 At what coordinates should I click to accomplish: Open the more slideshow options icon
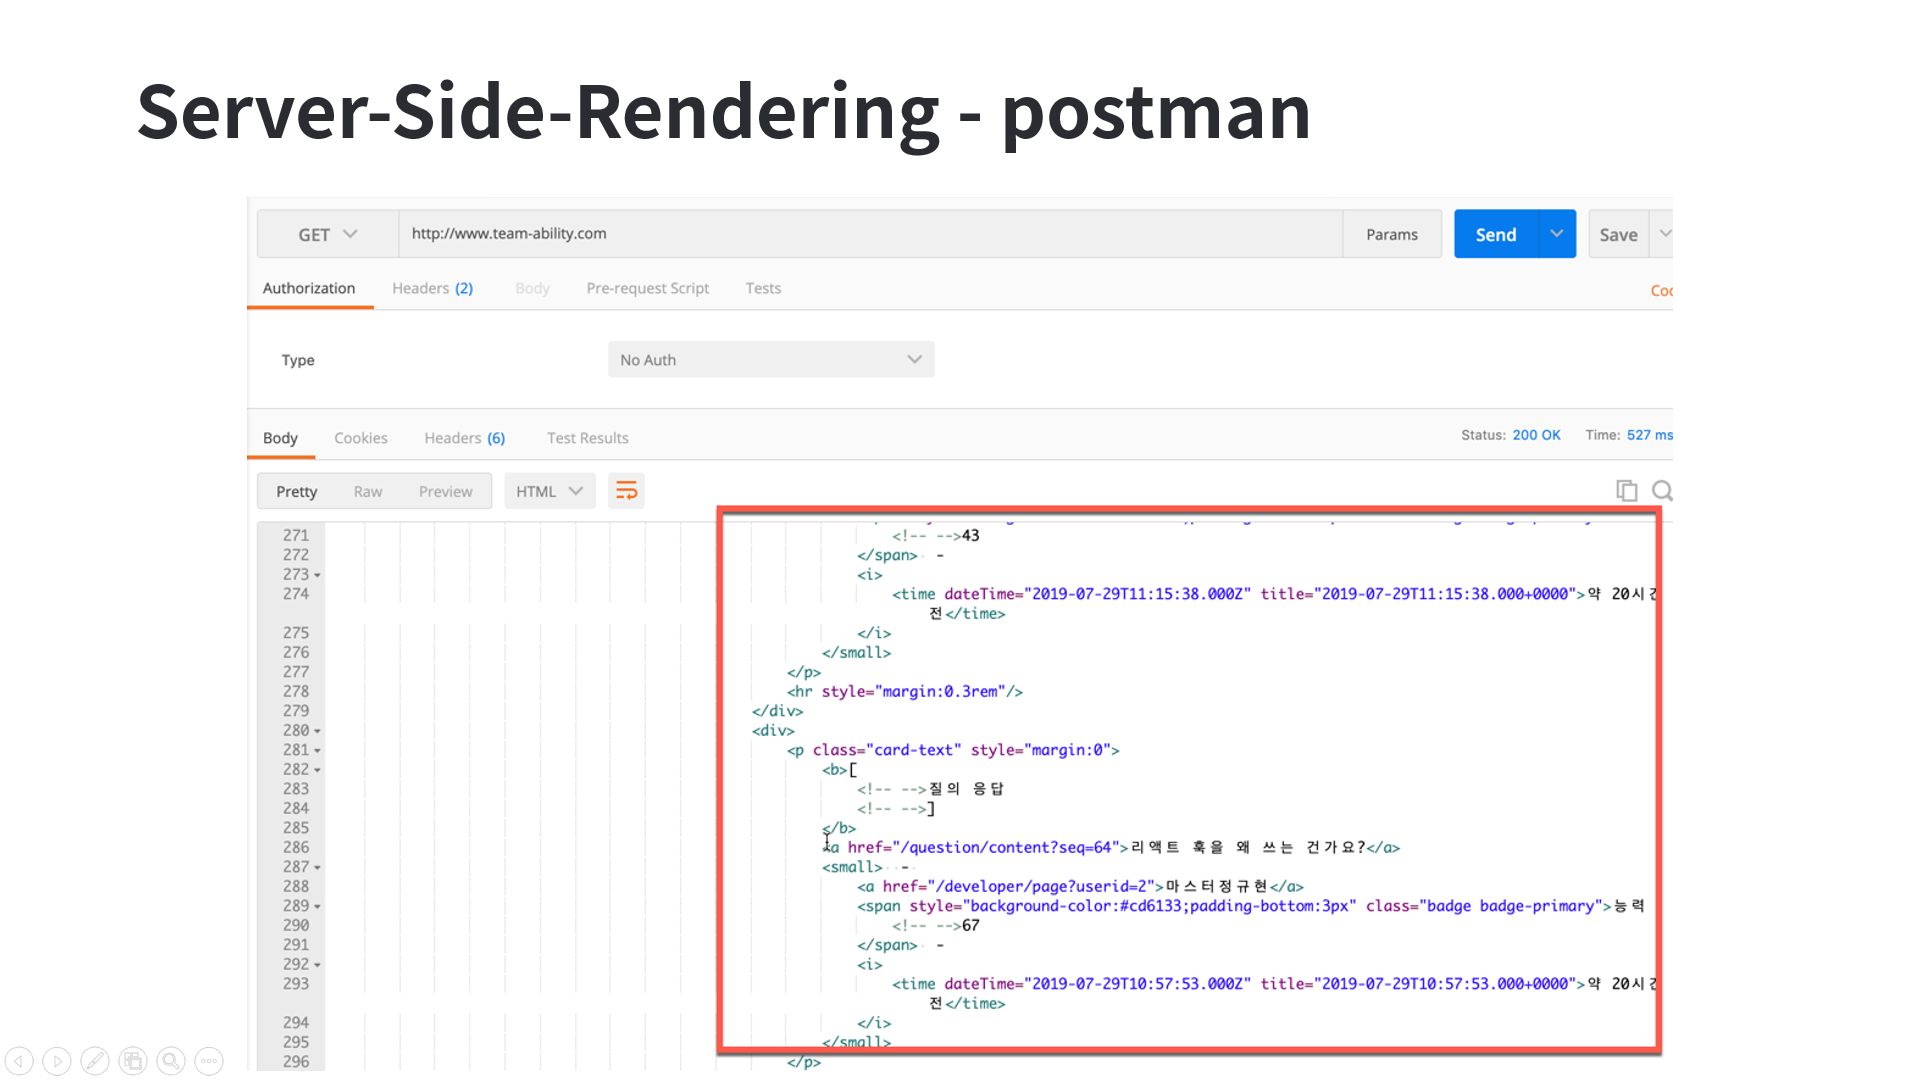[x=209, y=1060]
